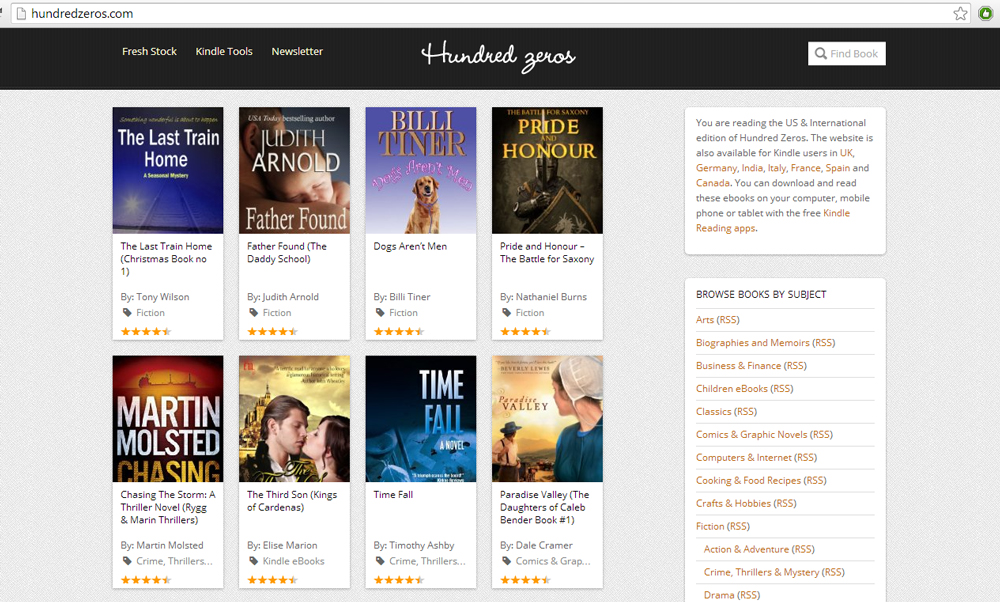1000x602 pixels.
Task: Click the star rating under Tony Wilson
Action: (x=146, y=331)
